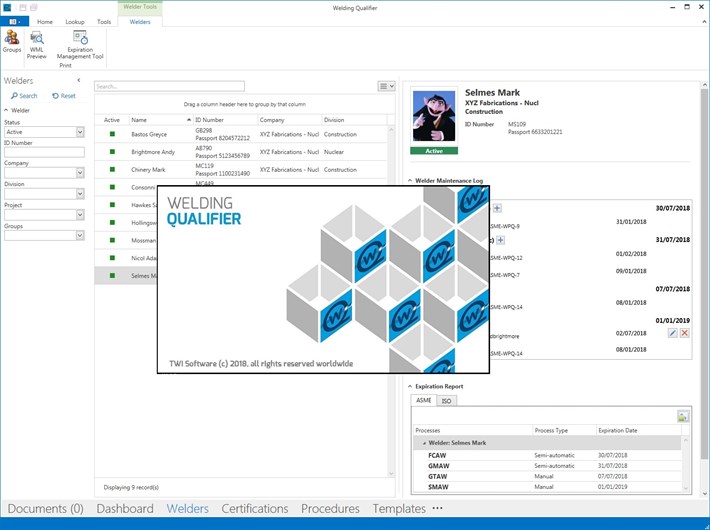
Task: Add entry with first plus icon in Maintenance Log
Action: tap(497, 208)
